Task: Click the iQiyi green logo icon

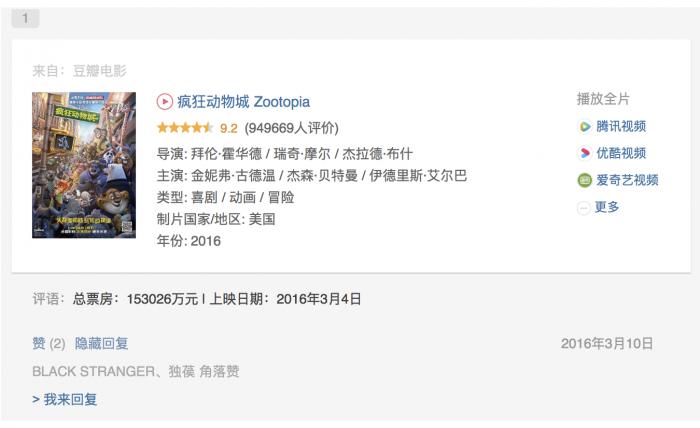Action: [x=585, y=180]
